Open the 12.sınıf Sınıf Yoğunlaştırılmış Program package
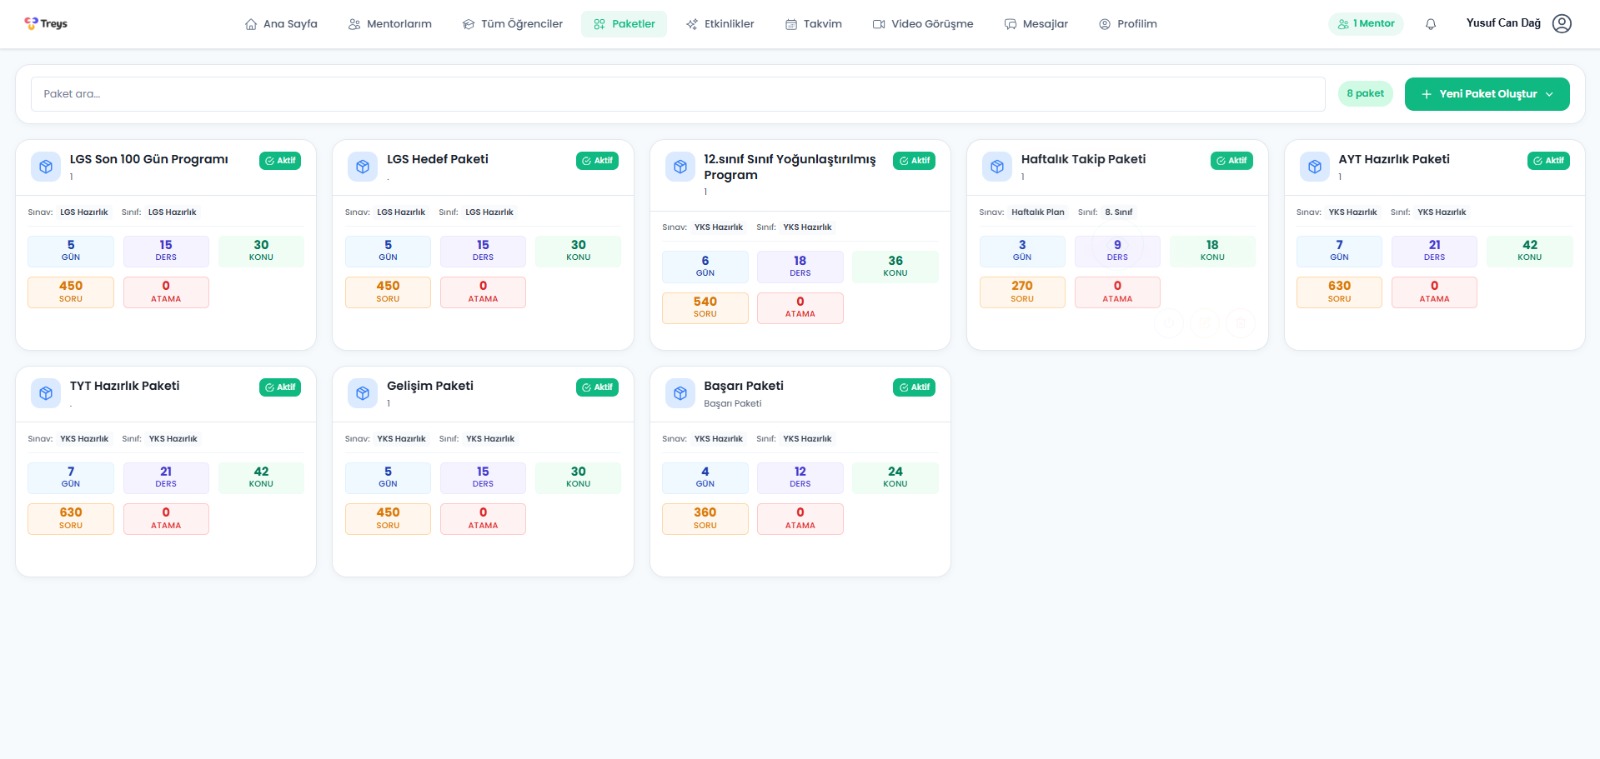The width and height of the screenshot is (1600, 759). (x=789, y=167)
